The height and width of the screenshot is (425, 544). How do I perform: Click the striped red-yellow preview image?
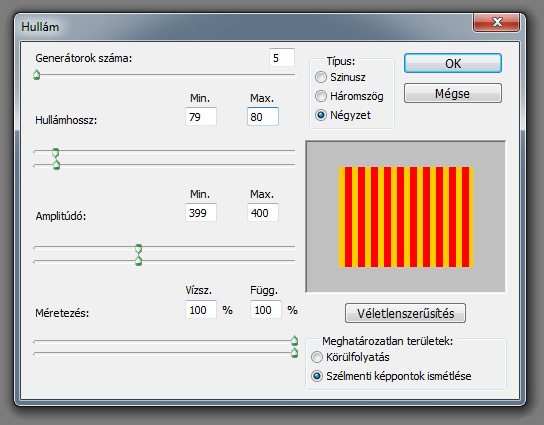pyautogui.click(x=406, y=217)
